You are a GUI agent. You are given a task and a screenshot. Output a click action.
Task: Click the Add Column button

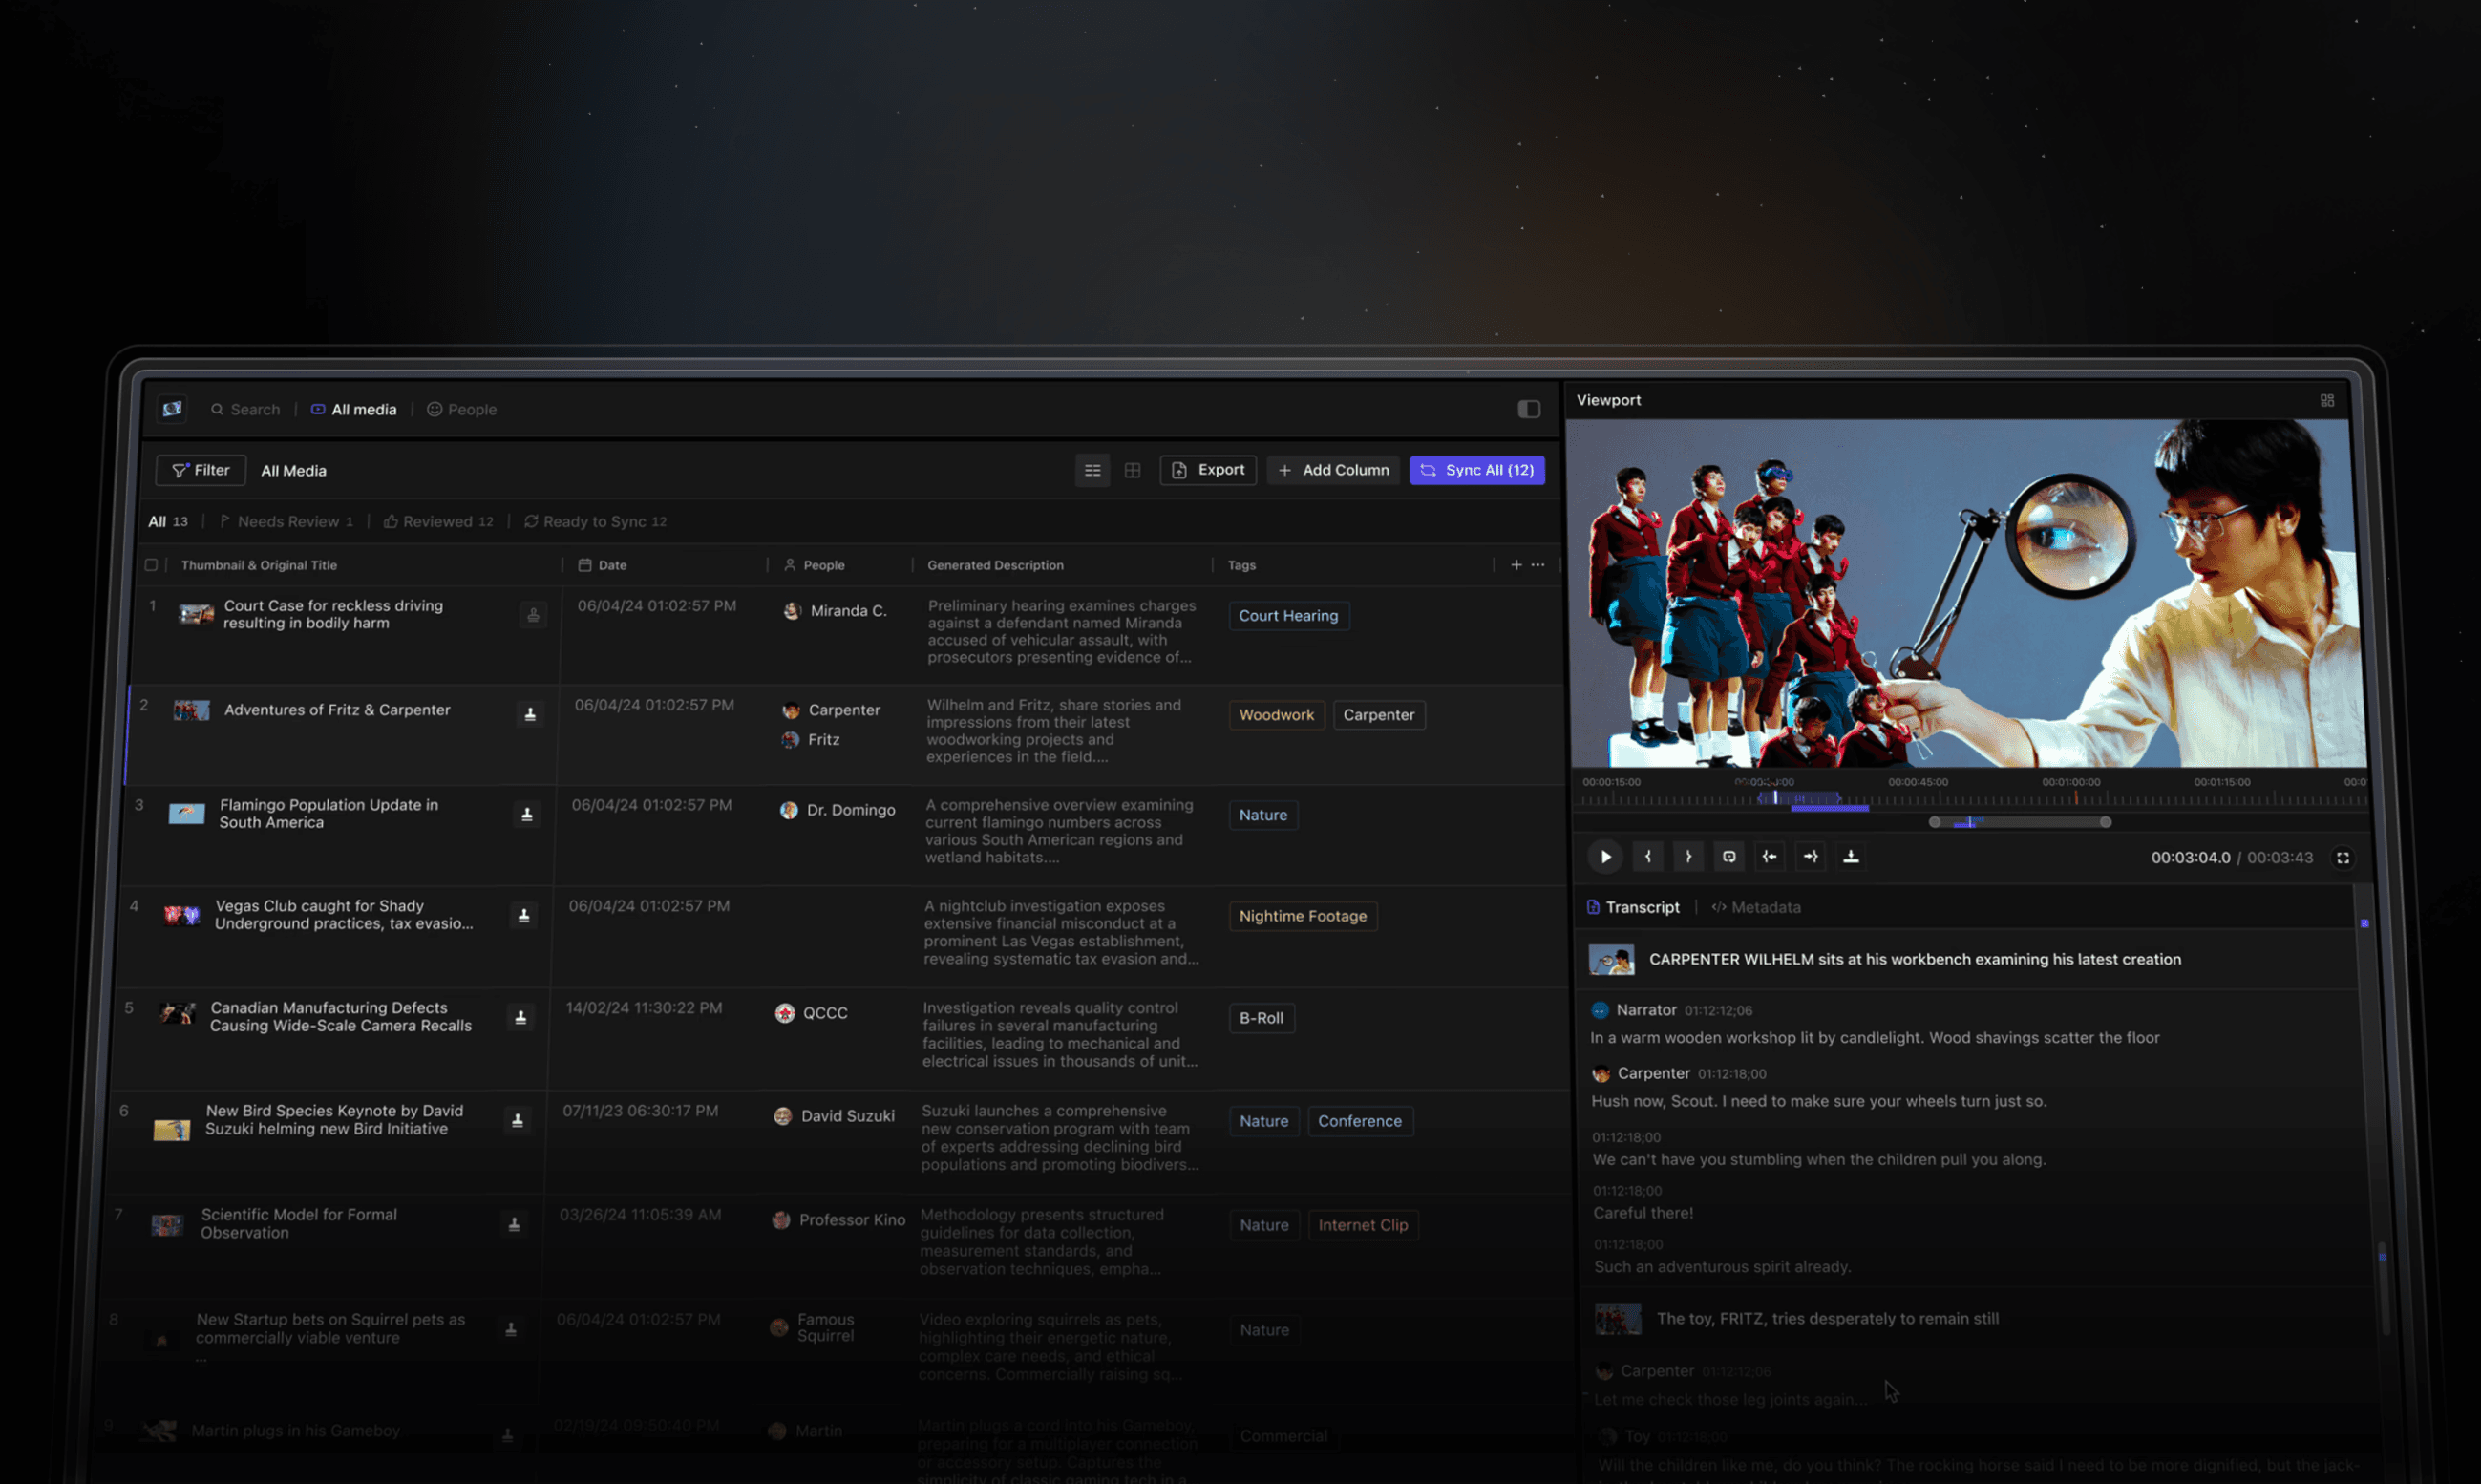pos(1334,470)
